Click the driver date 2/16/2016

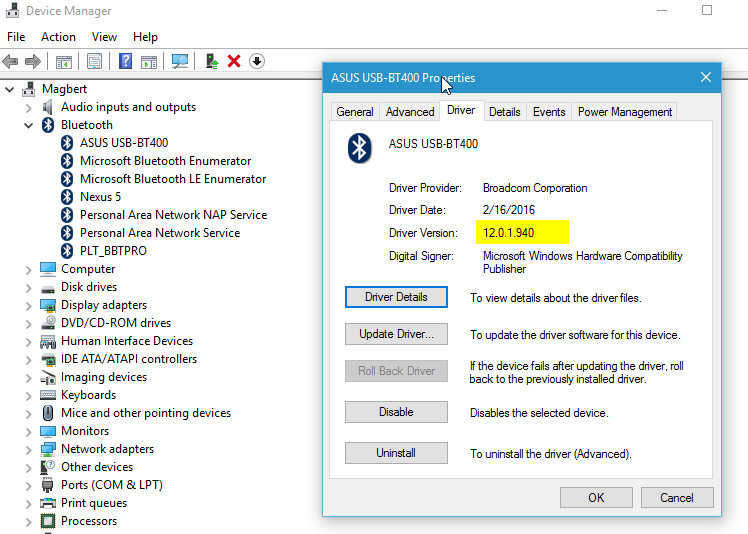[x=509, y=210]
